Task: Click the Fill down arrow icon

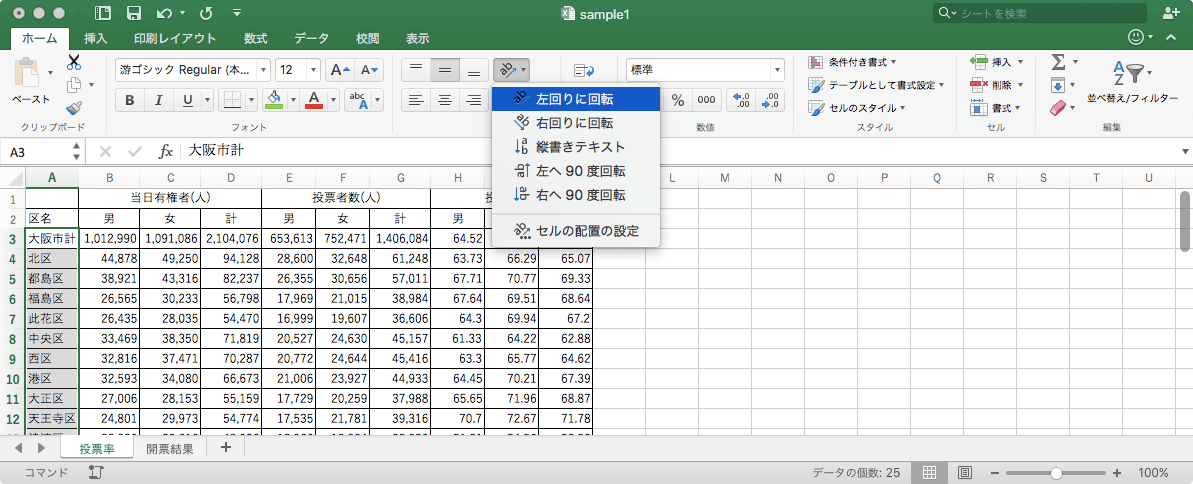Action: (x=1058, y=84)
